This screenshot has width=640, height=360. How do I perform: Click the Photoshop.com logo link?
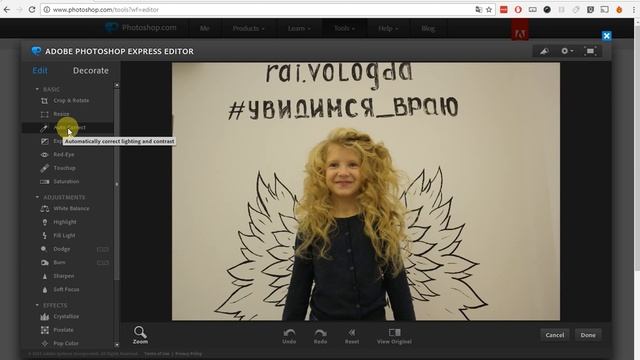pos(141,27)
